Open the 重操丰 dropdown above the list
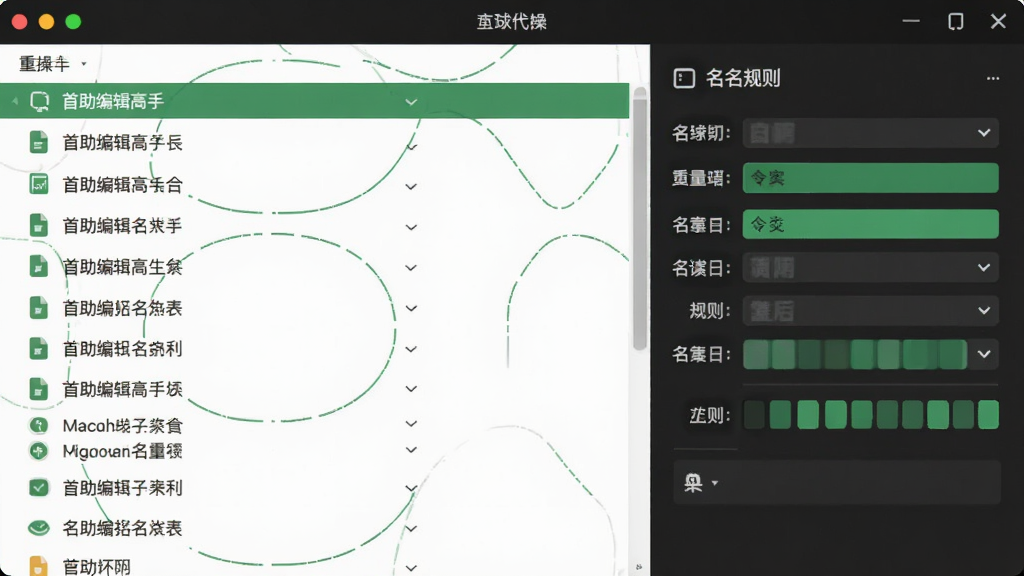This screenshot has width=1024, height=576. pyautogui.click(x=53, y=64)
